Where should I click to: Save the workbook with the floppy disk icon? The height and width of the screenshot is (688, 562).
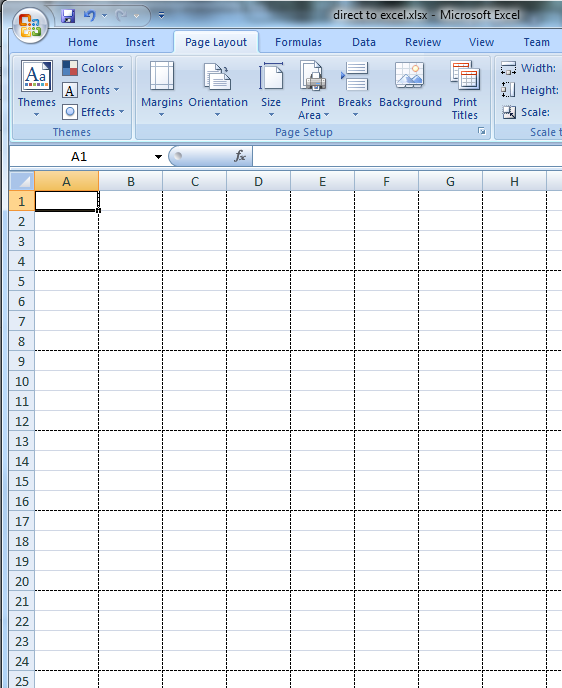pos(68,16)
